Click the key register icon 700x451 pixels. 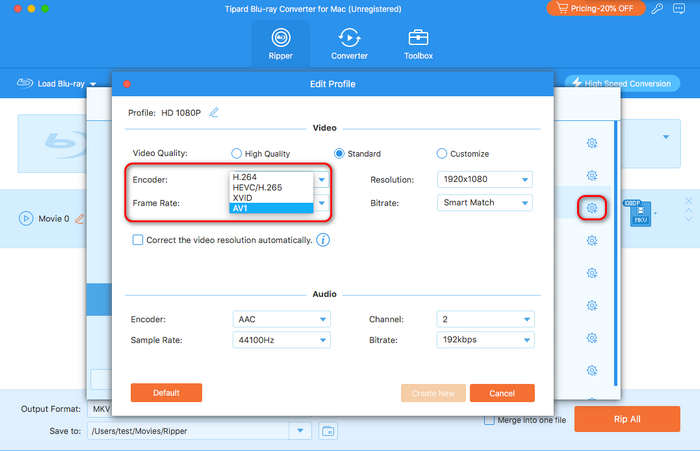point(657,8)
